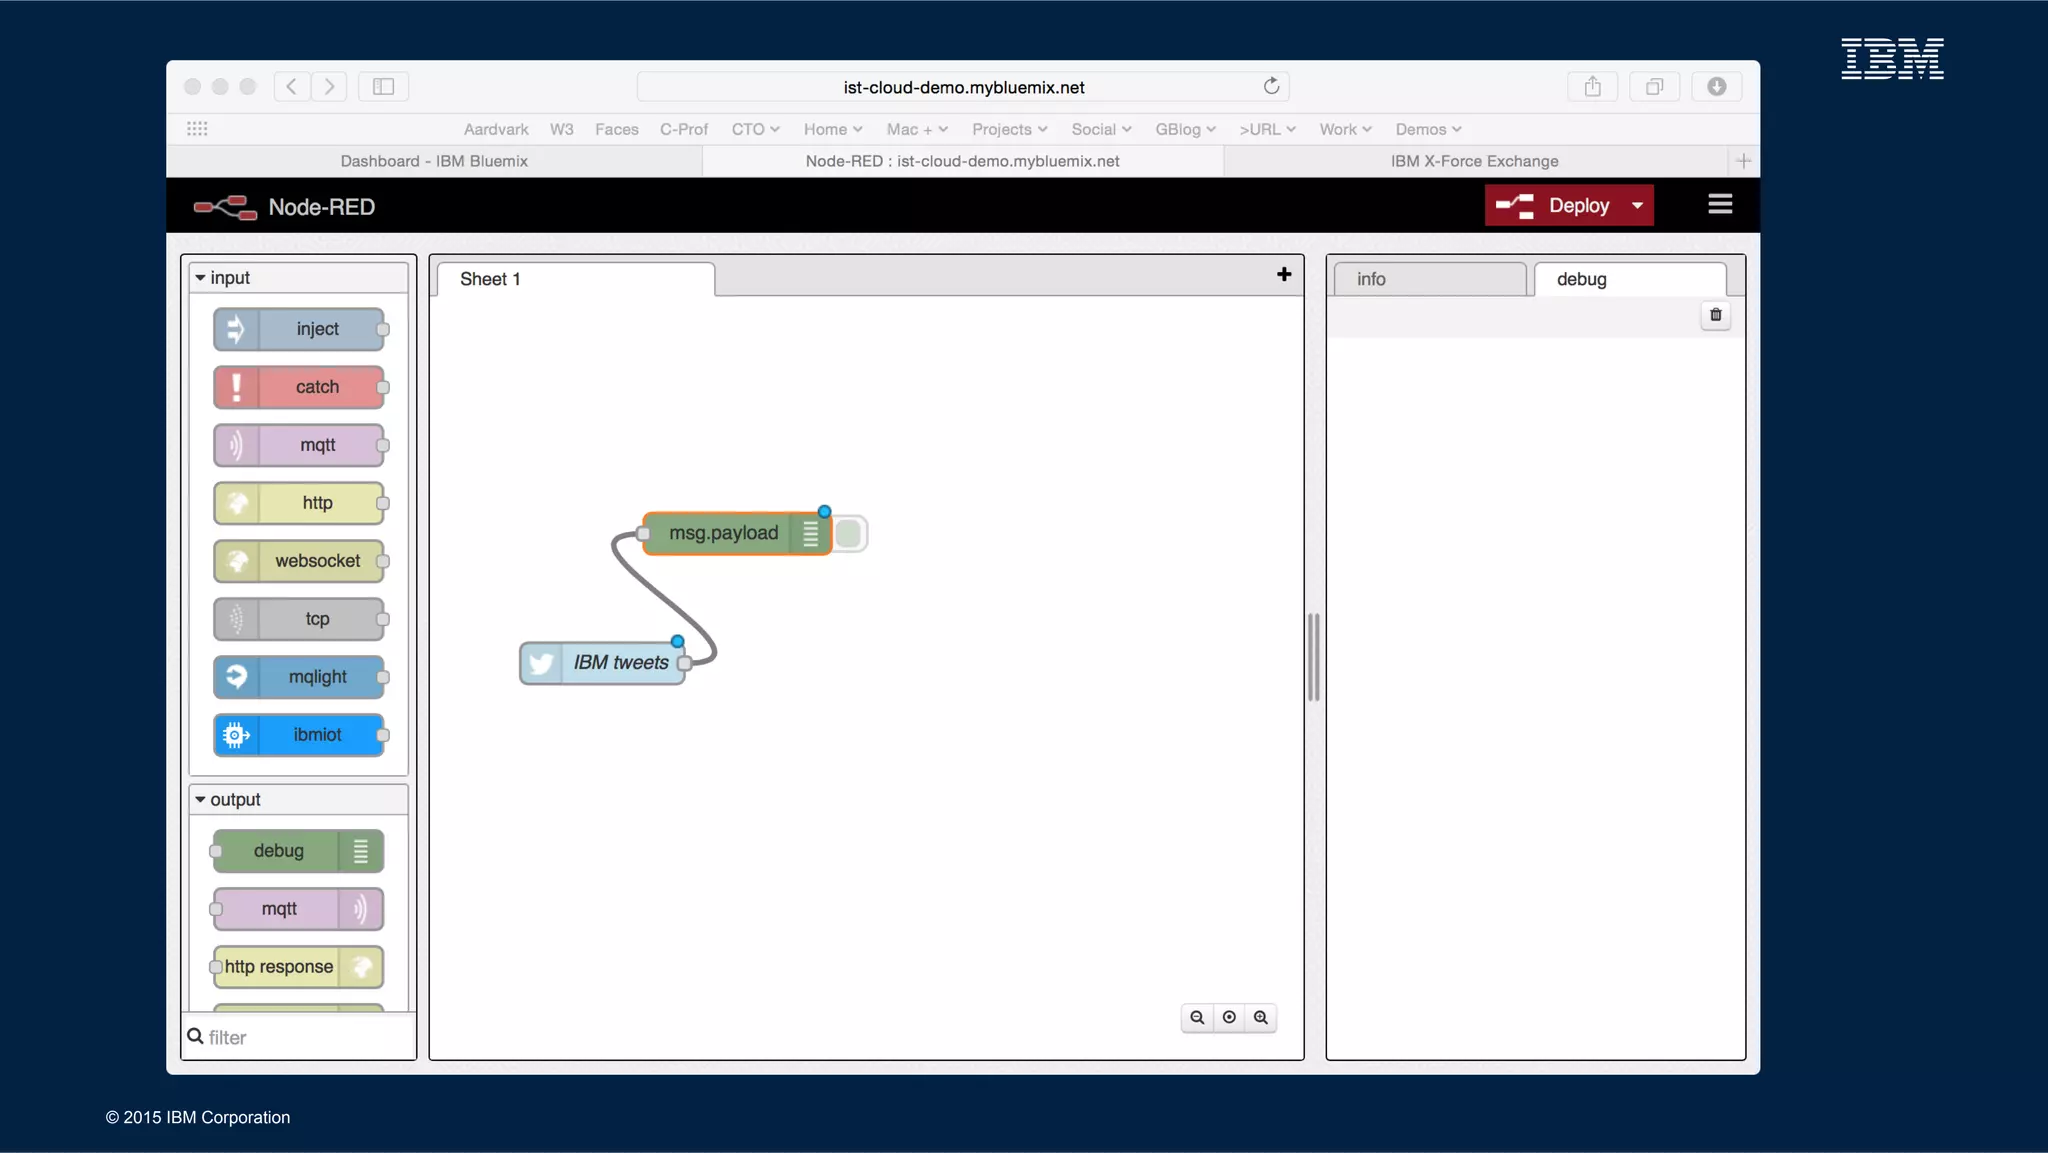
Task: Toggle the msg.payload debug node output button
Action: [848, 534]
